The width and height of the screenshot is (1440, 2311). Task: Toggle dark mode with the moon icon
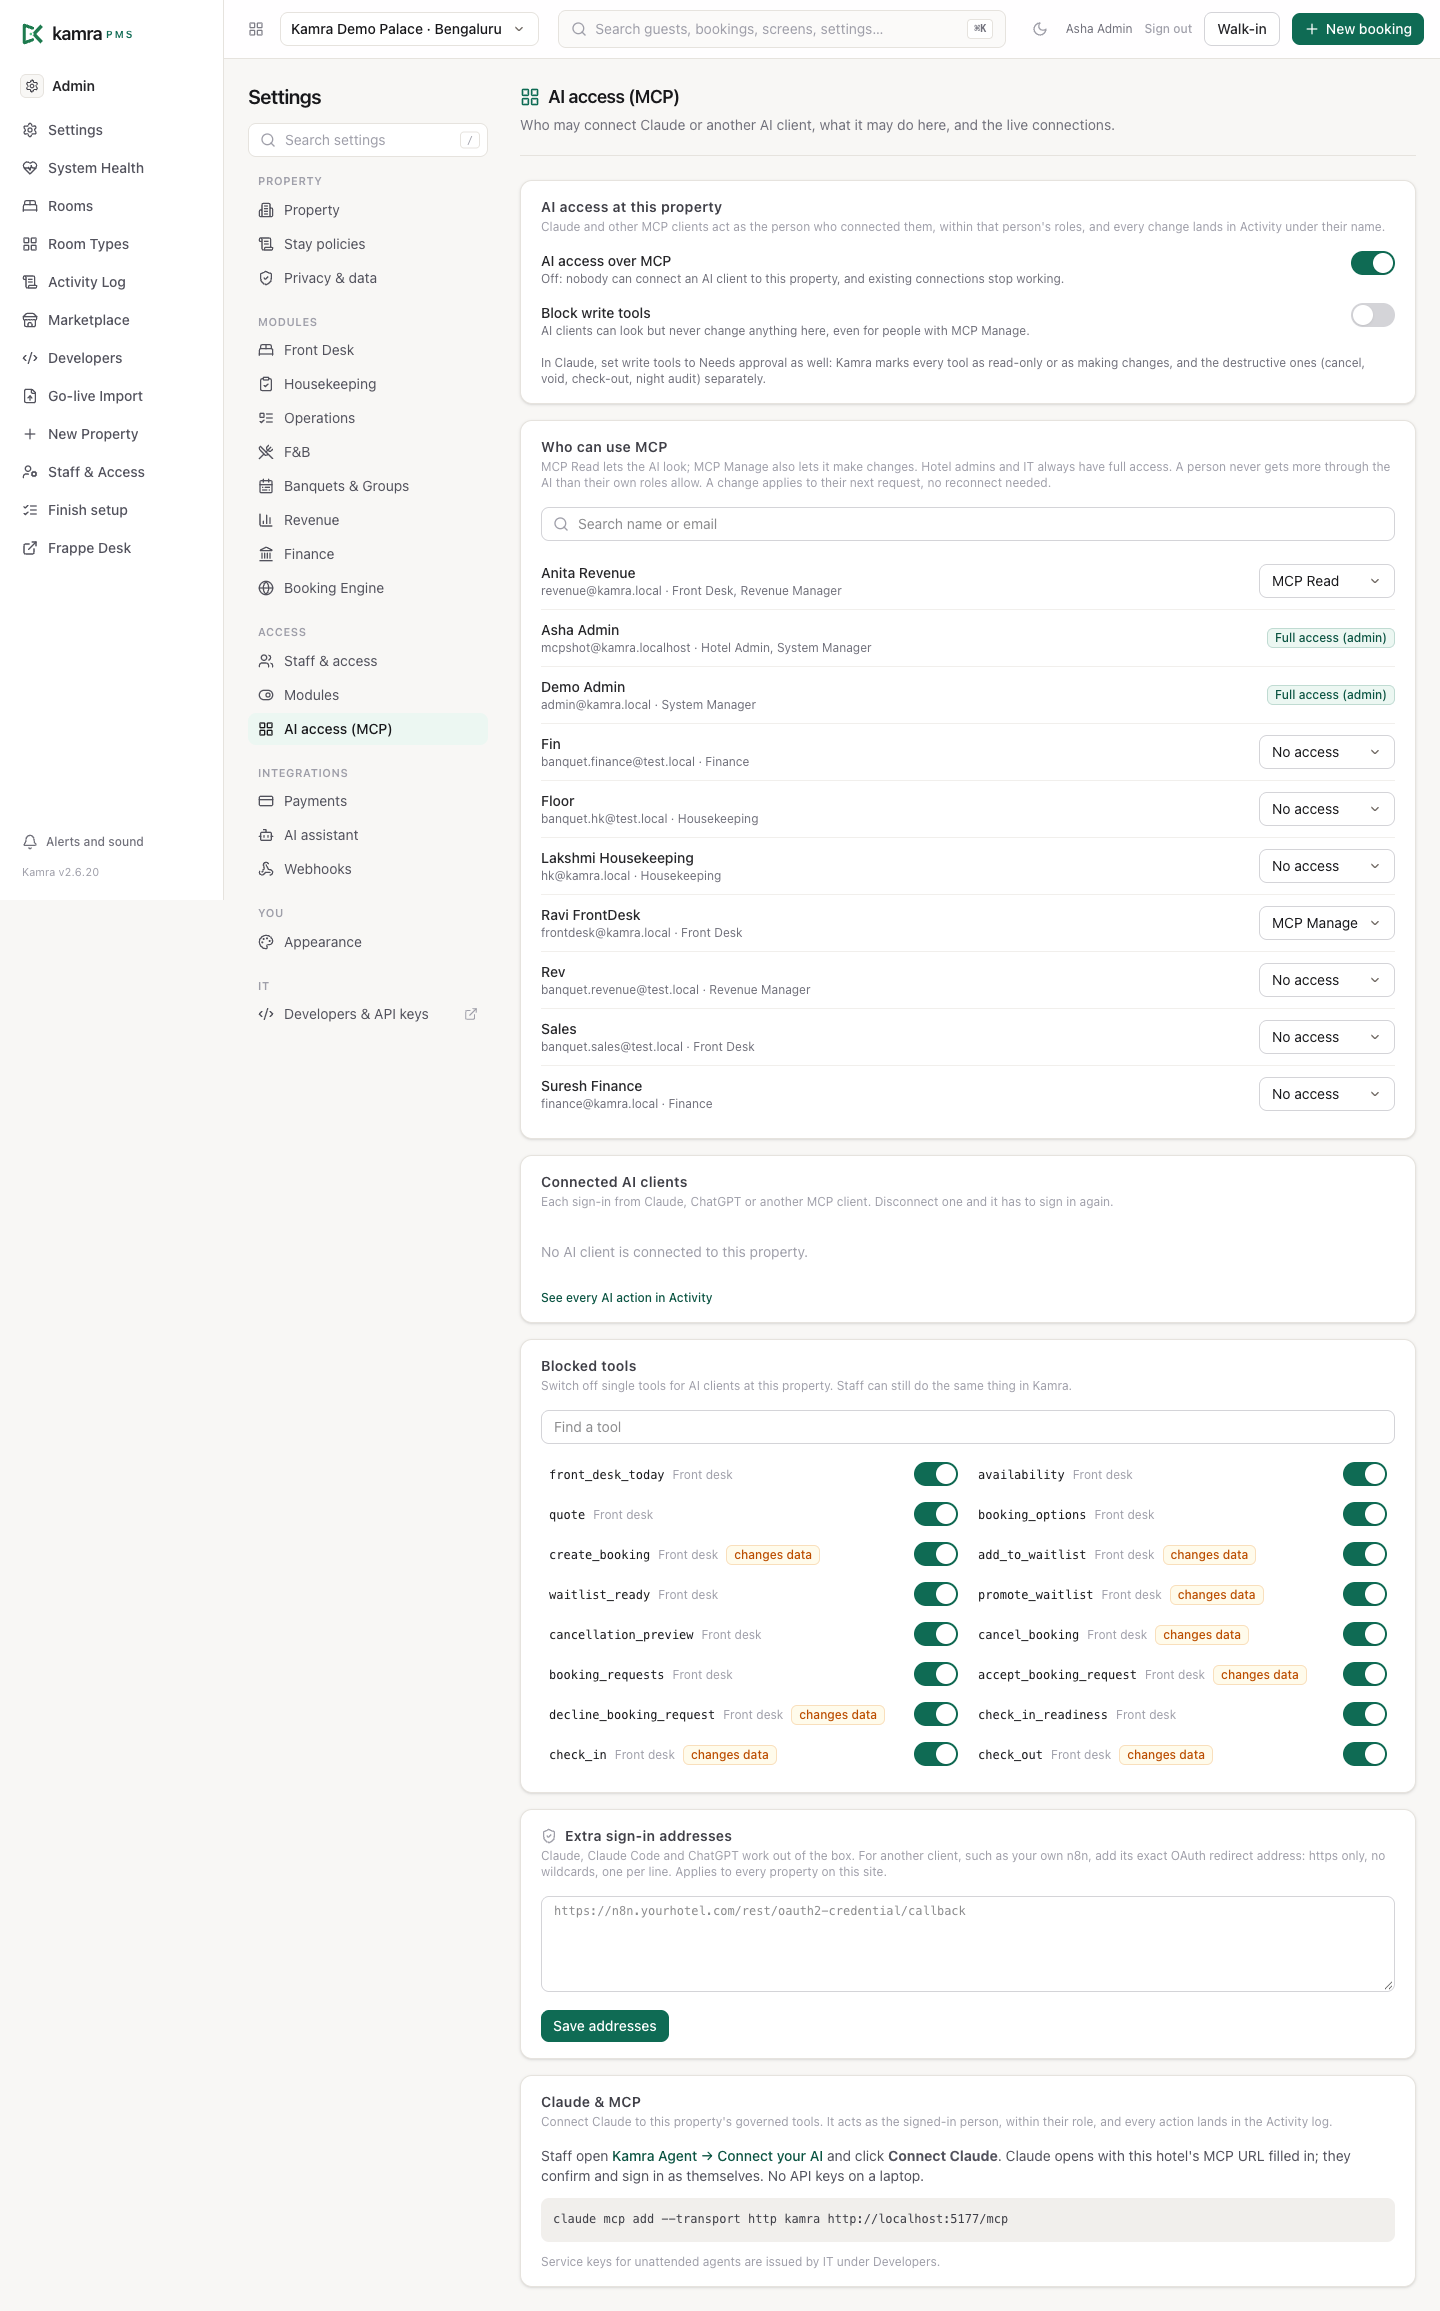click(x=1040, y=29)
